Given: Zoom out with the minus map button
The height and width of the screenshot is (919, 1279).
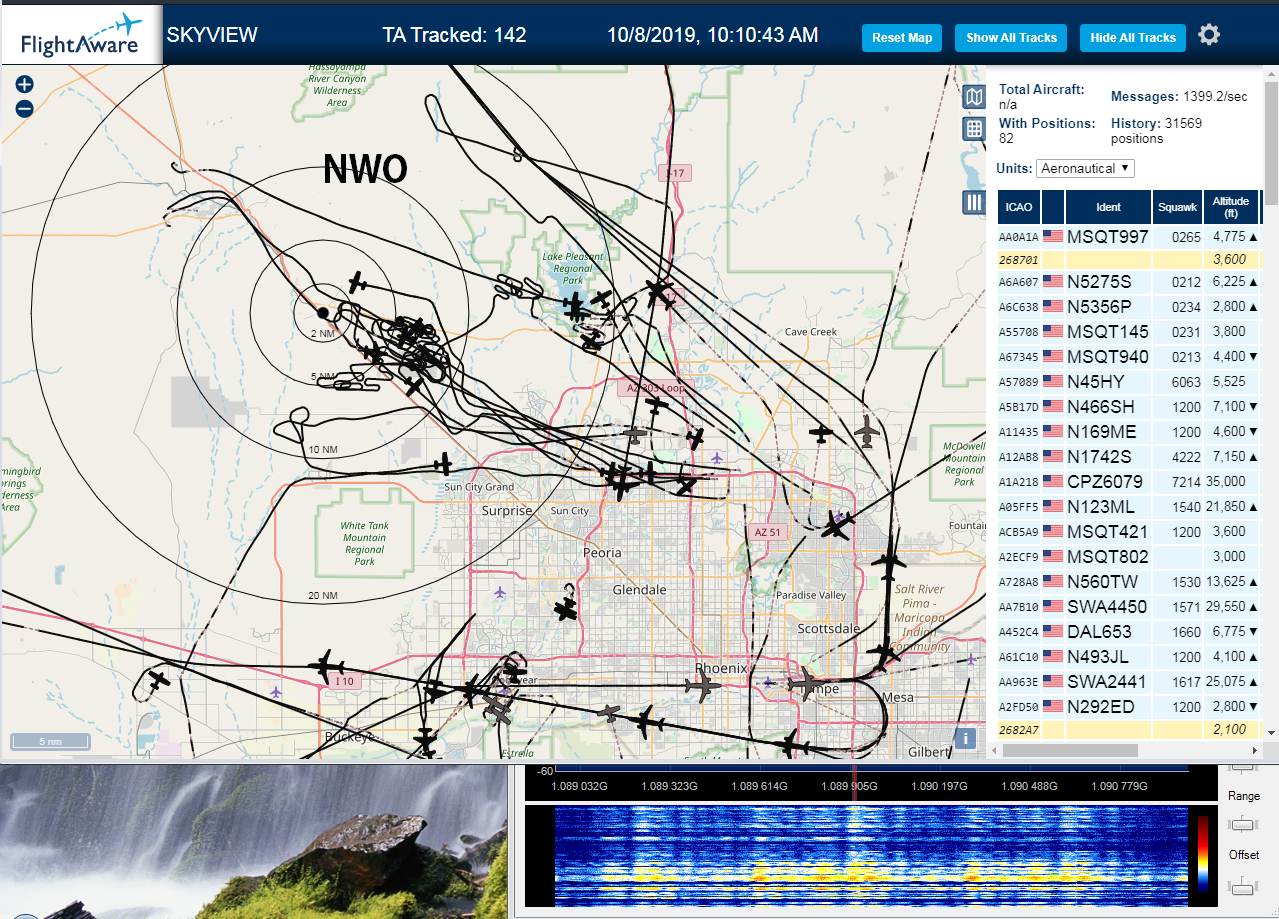Looking at the screenshot, I should [x=25, y=109].
